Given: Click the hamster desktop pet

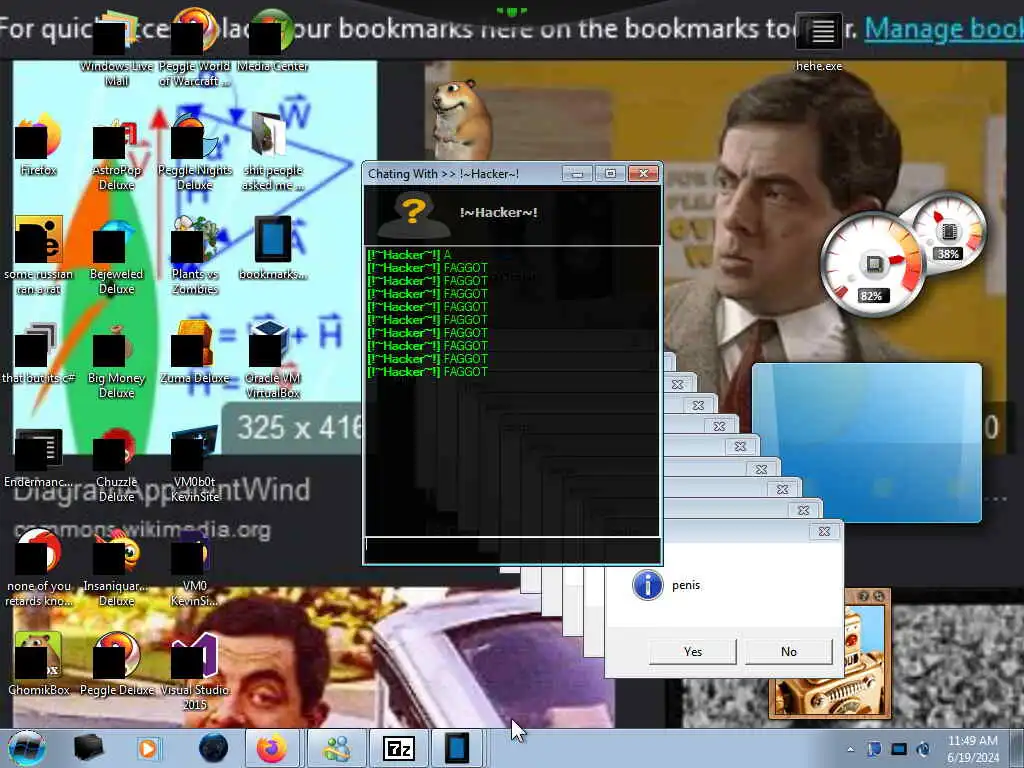Looking at the screenshot, I should tap(460, 118).
